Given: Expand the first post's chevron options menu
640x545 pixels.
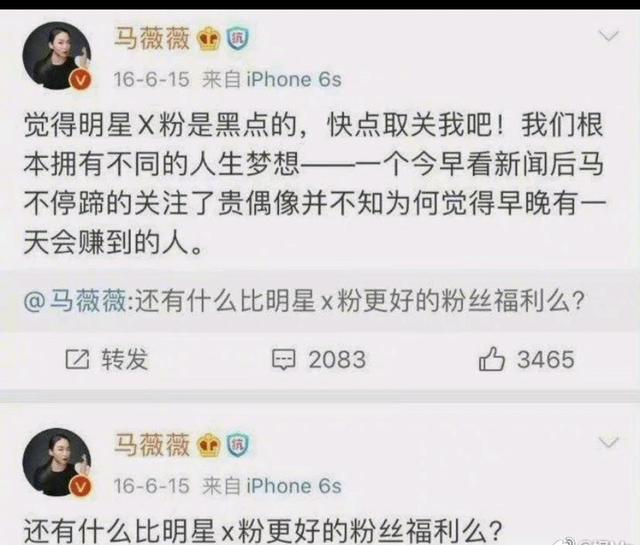Looking at the screenshot, I should 609,36.
